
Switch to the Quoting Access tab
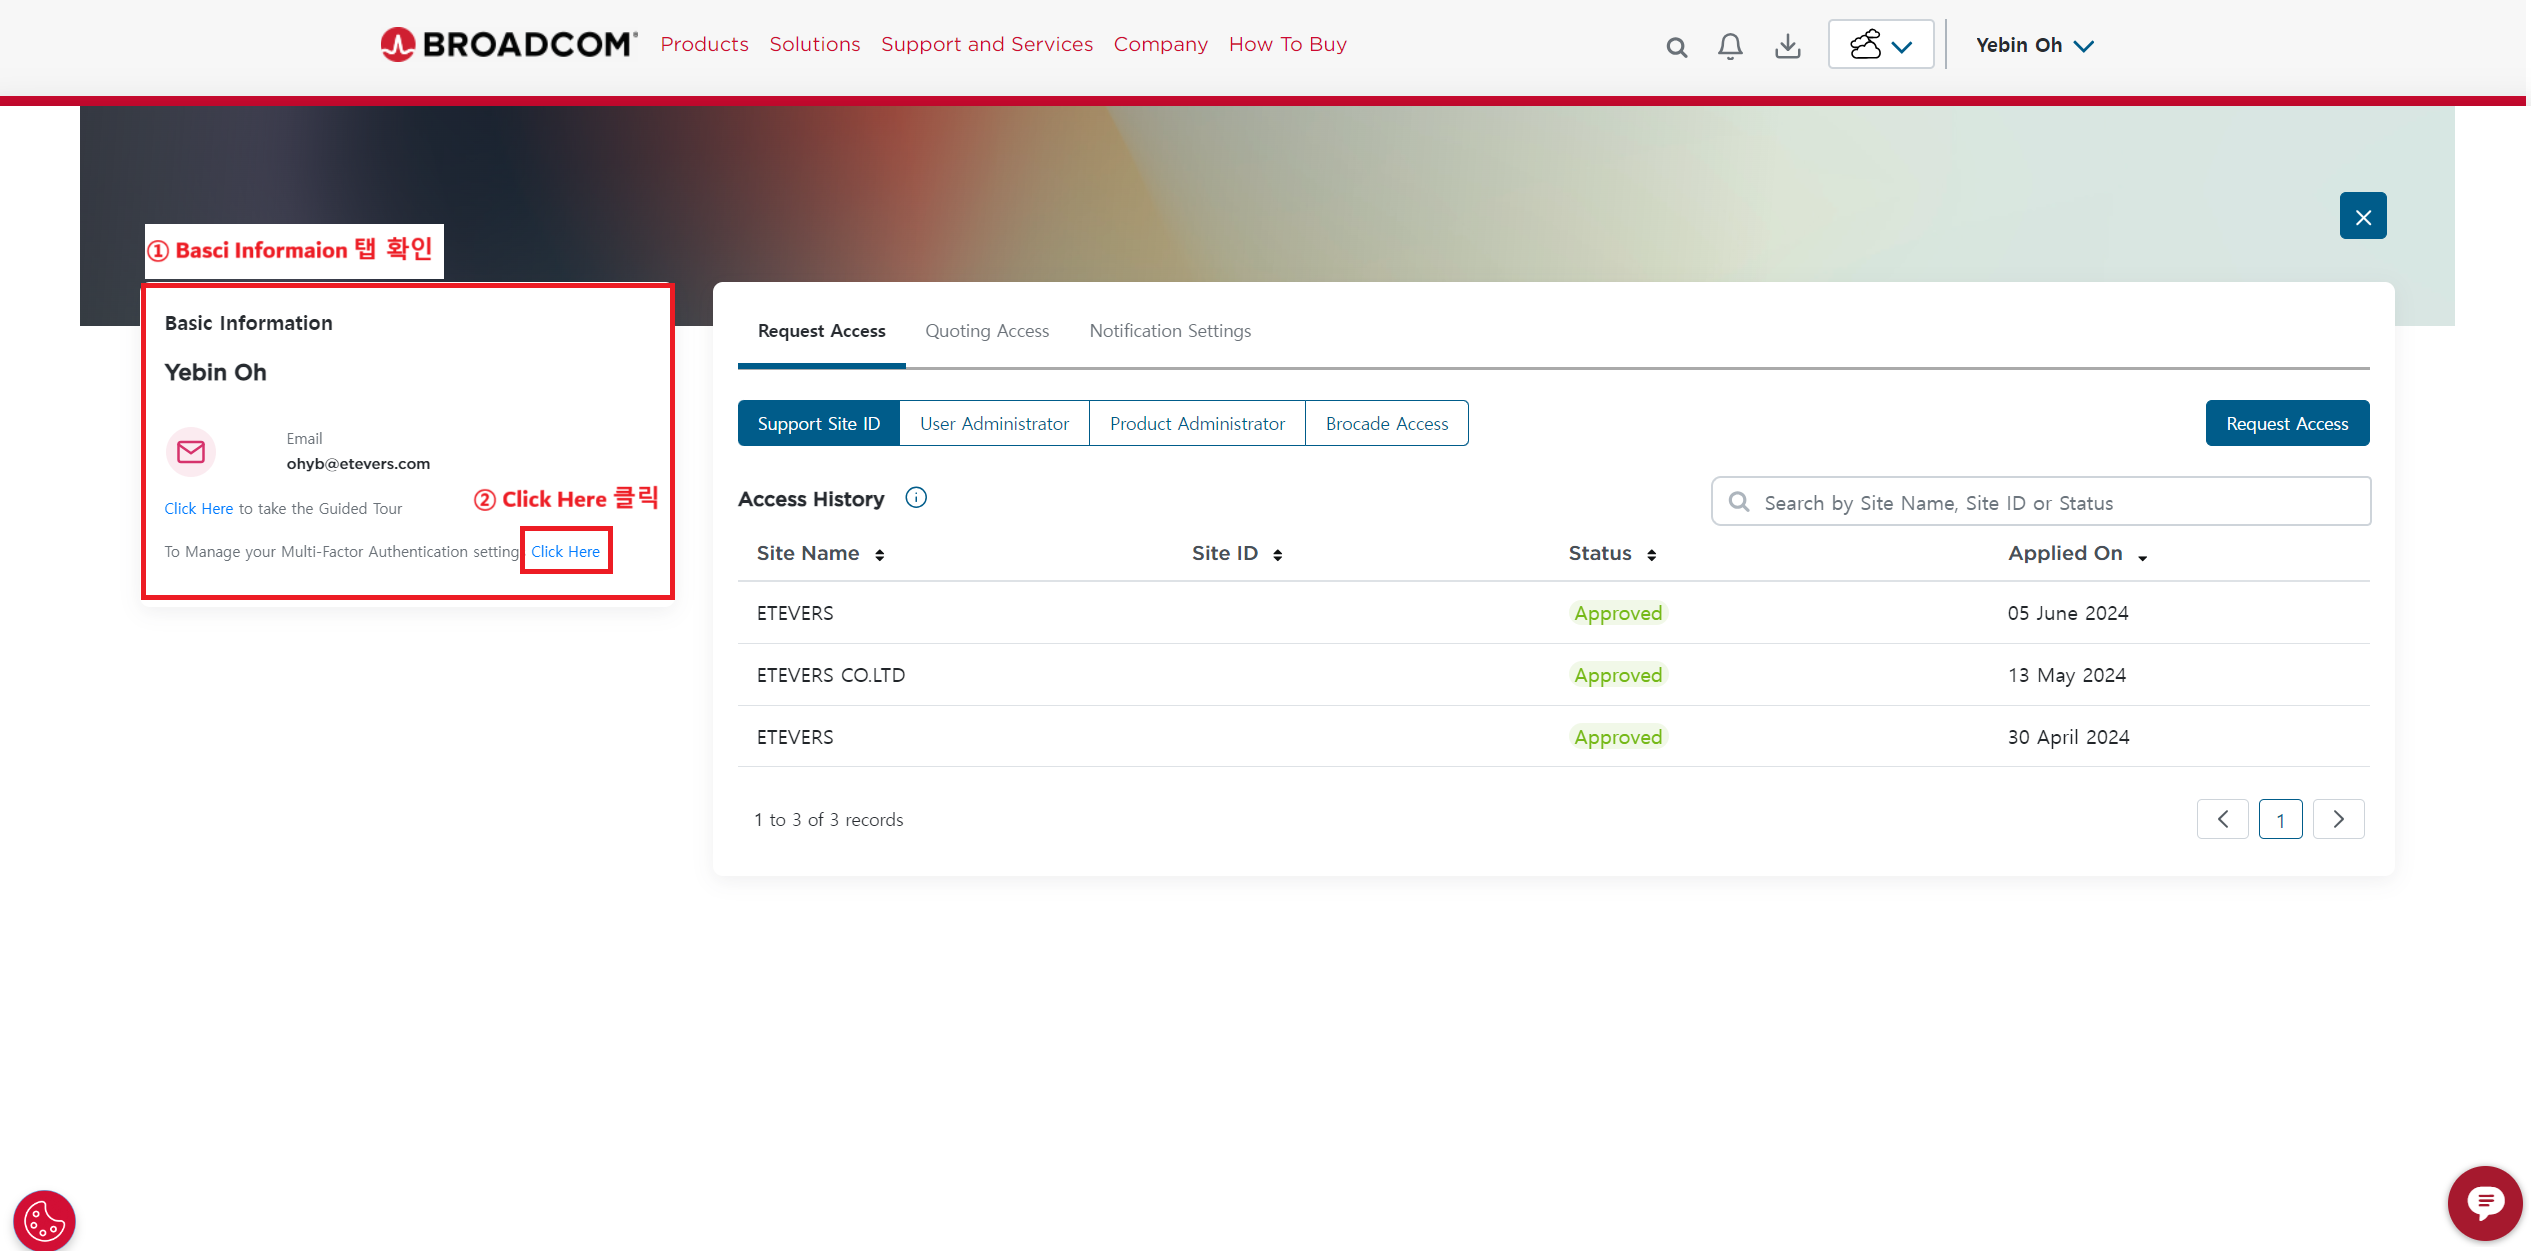coord(987,331)
